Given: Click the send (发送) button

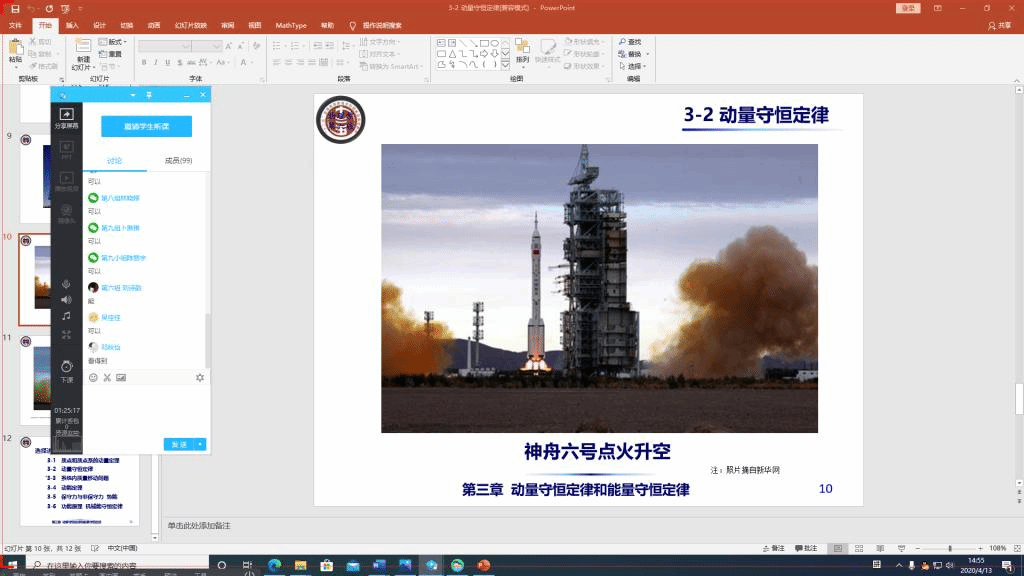Looking at the screenshot, I should [178, 444].
